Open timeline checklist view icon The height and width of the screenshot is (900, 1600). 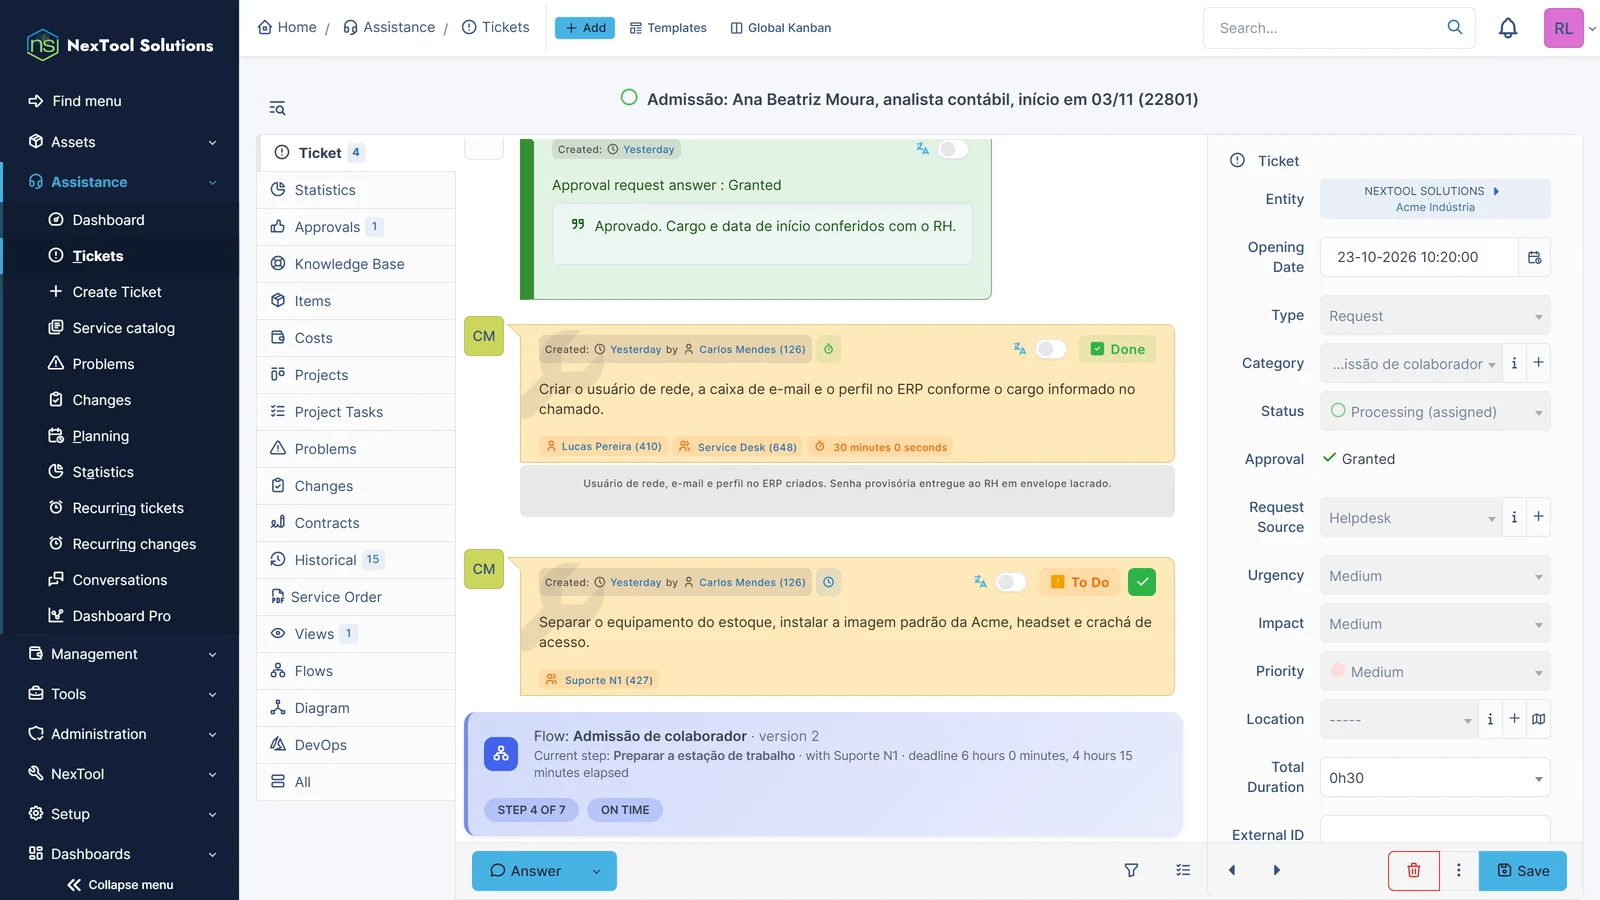(1184, 871)
